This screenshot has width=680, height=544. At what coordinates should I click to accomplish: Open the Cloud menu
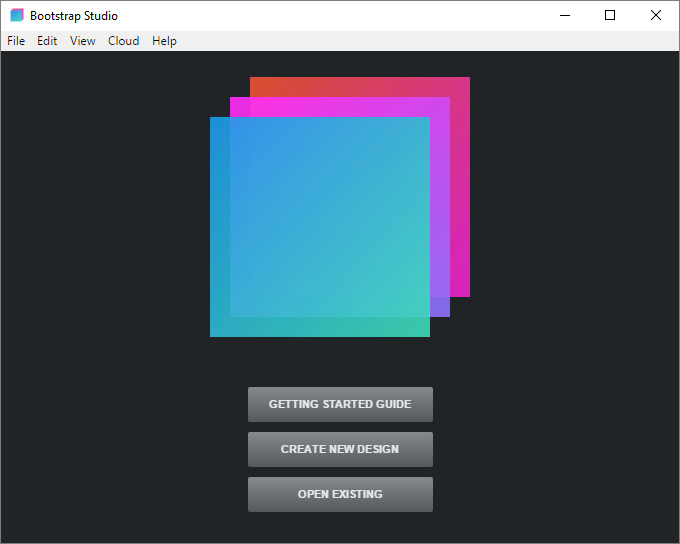124,41
